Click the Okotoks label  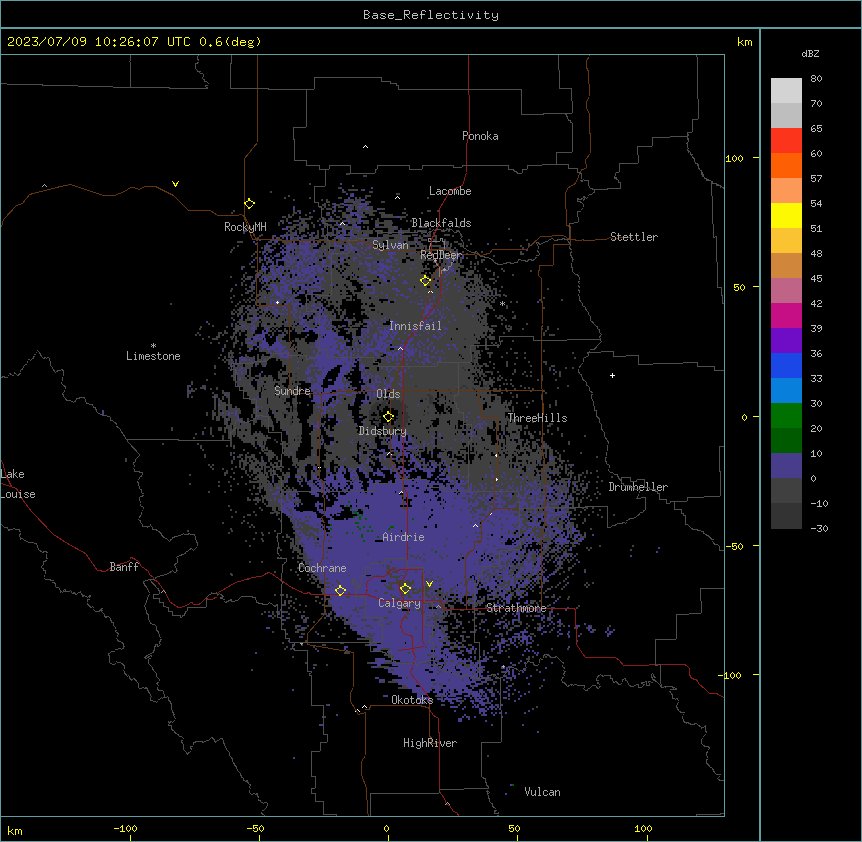tap(412, 700)
